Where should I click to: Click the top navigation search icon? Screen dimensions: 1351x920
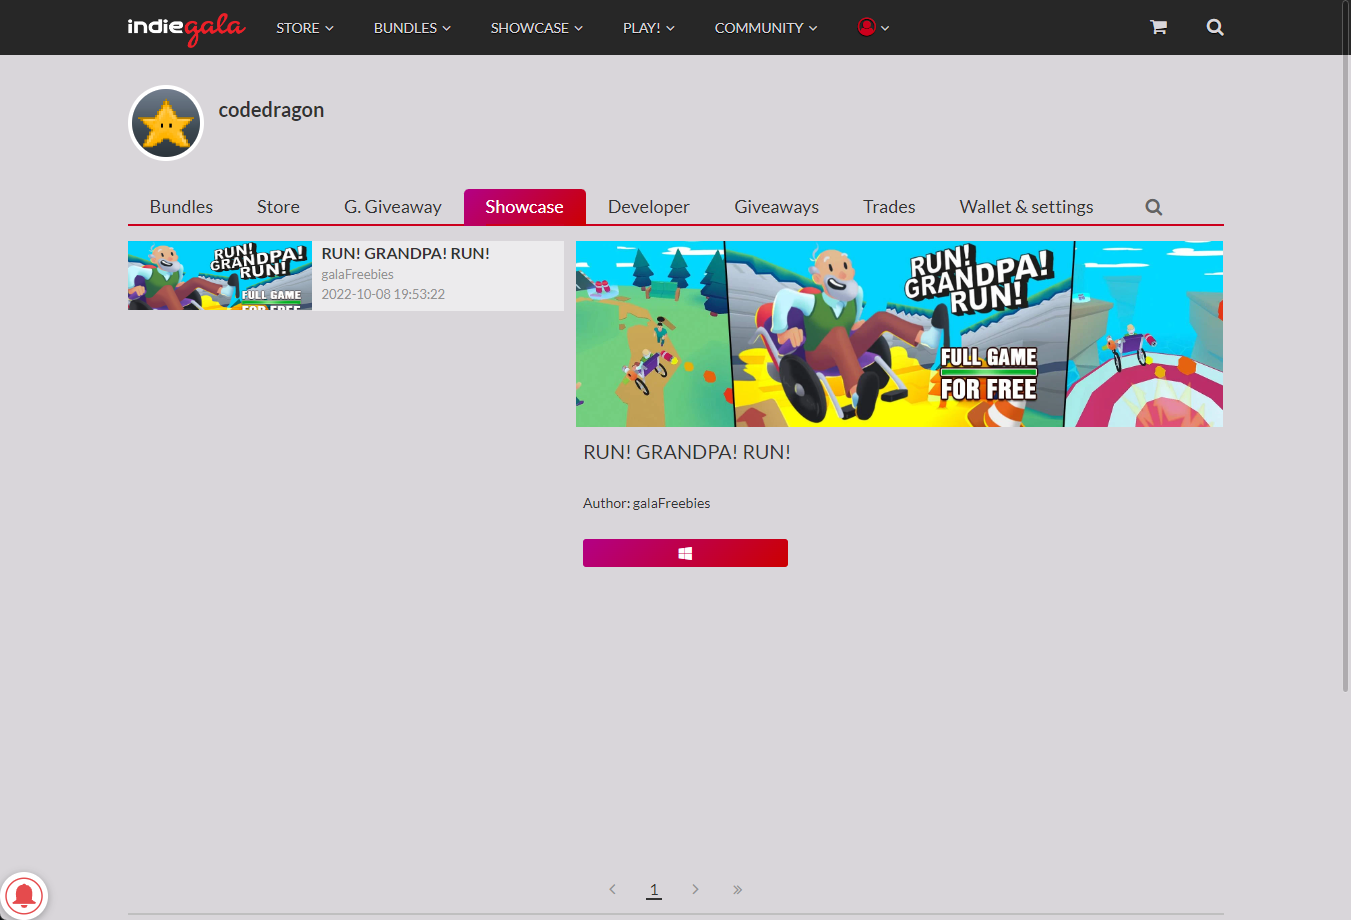1215,27
